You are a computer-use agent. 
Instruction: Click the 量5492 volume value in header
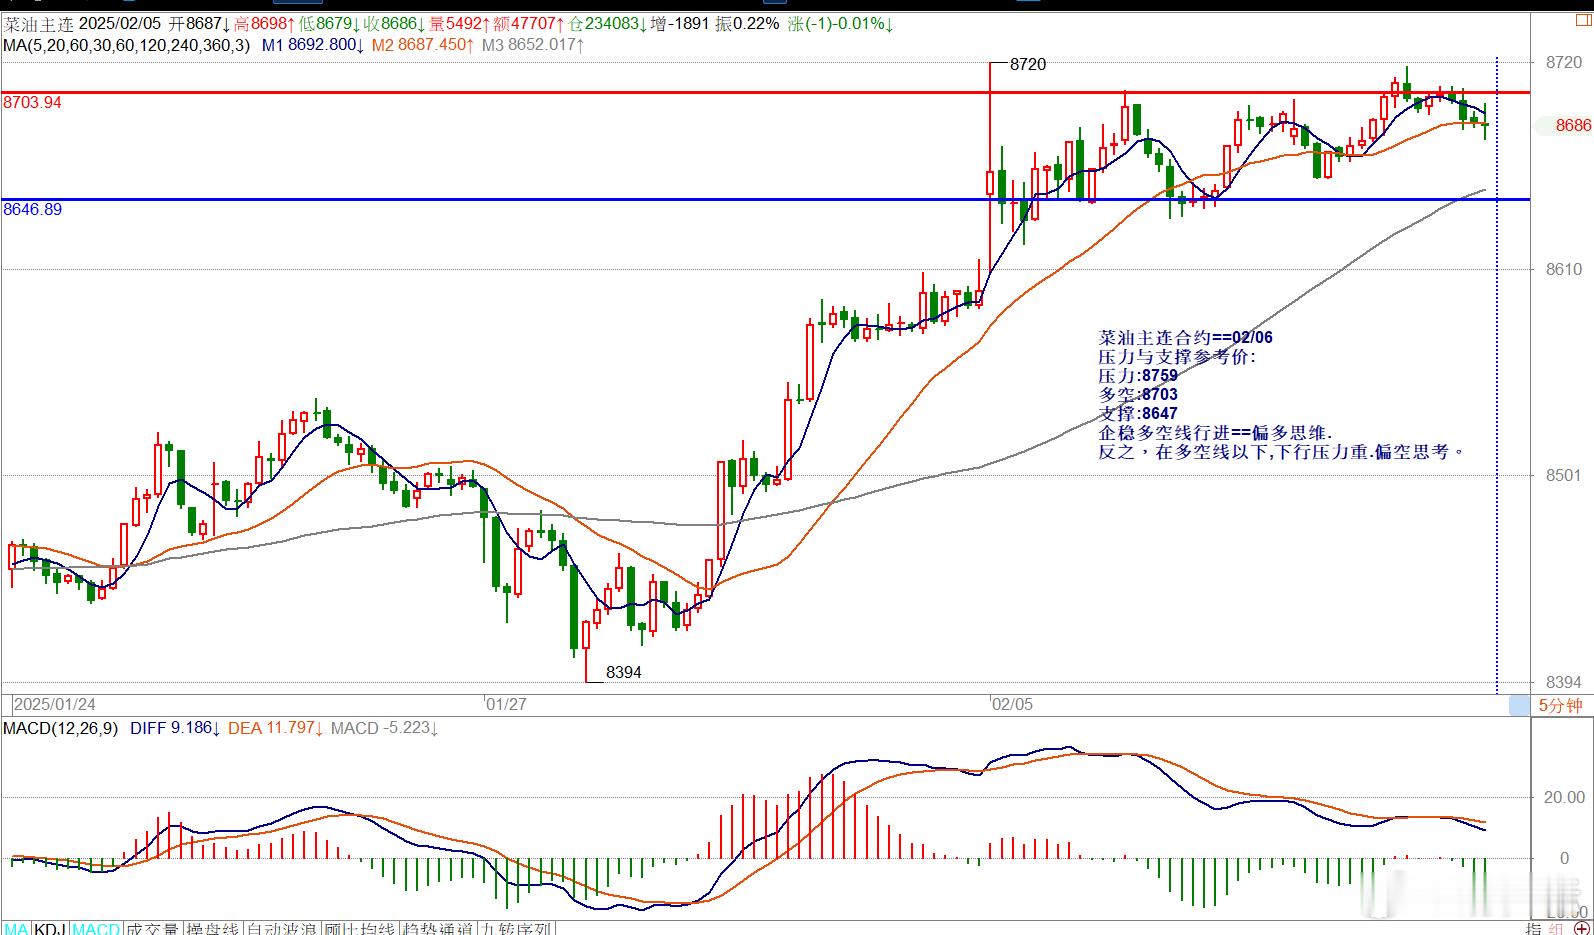(x=460, y=23)
